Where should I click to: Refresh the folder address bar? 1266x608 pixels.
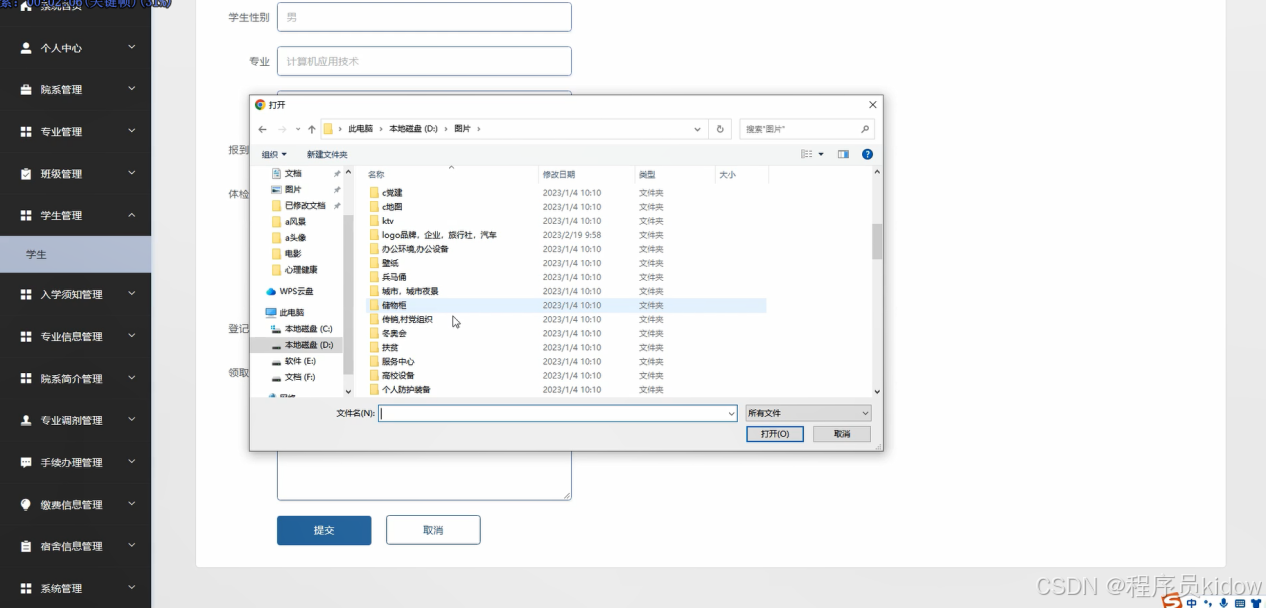point(720,129)
